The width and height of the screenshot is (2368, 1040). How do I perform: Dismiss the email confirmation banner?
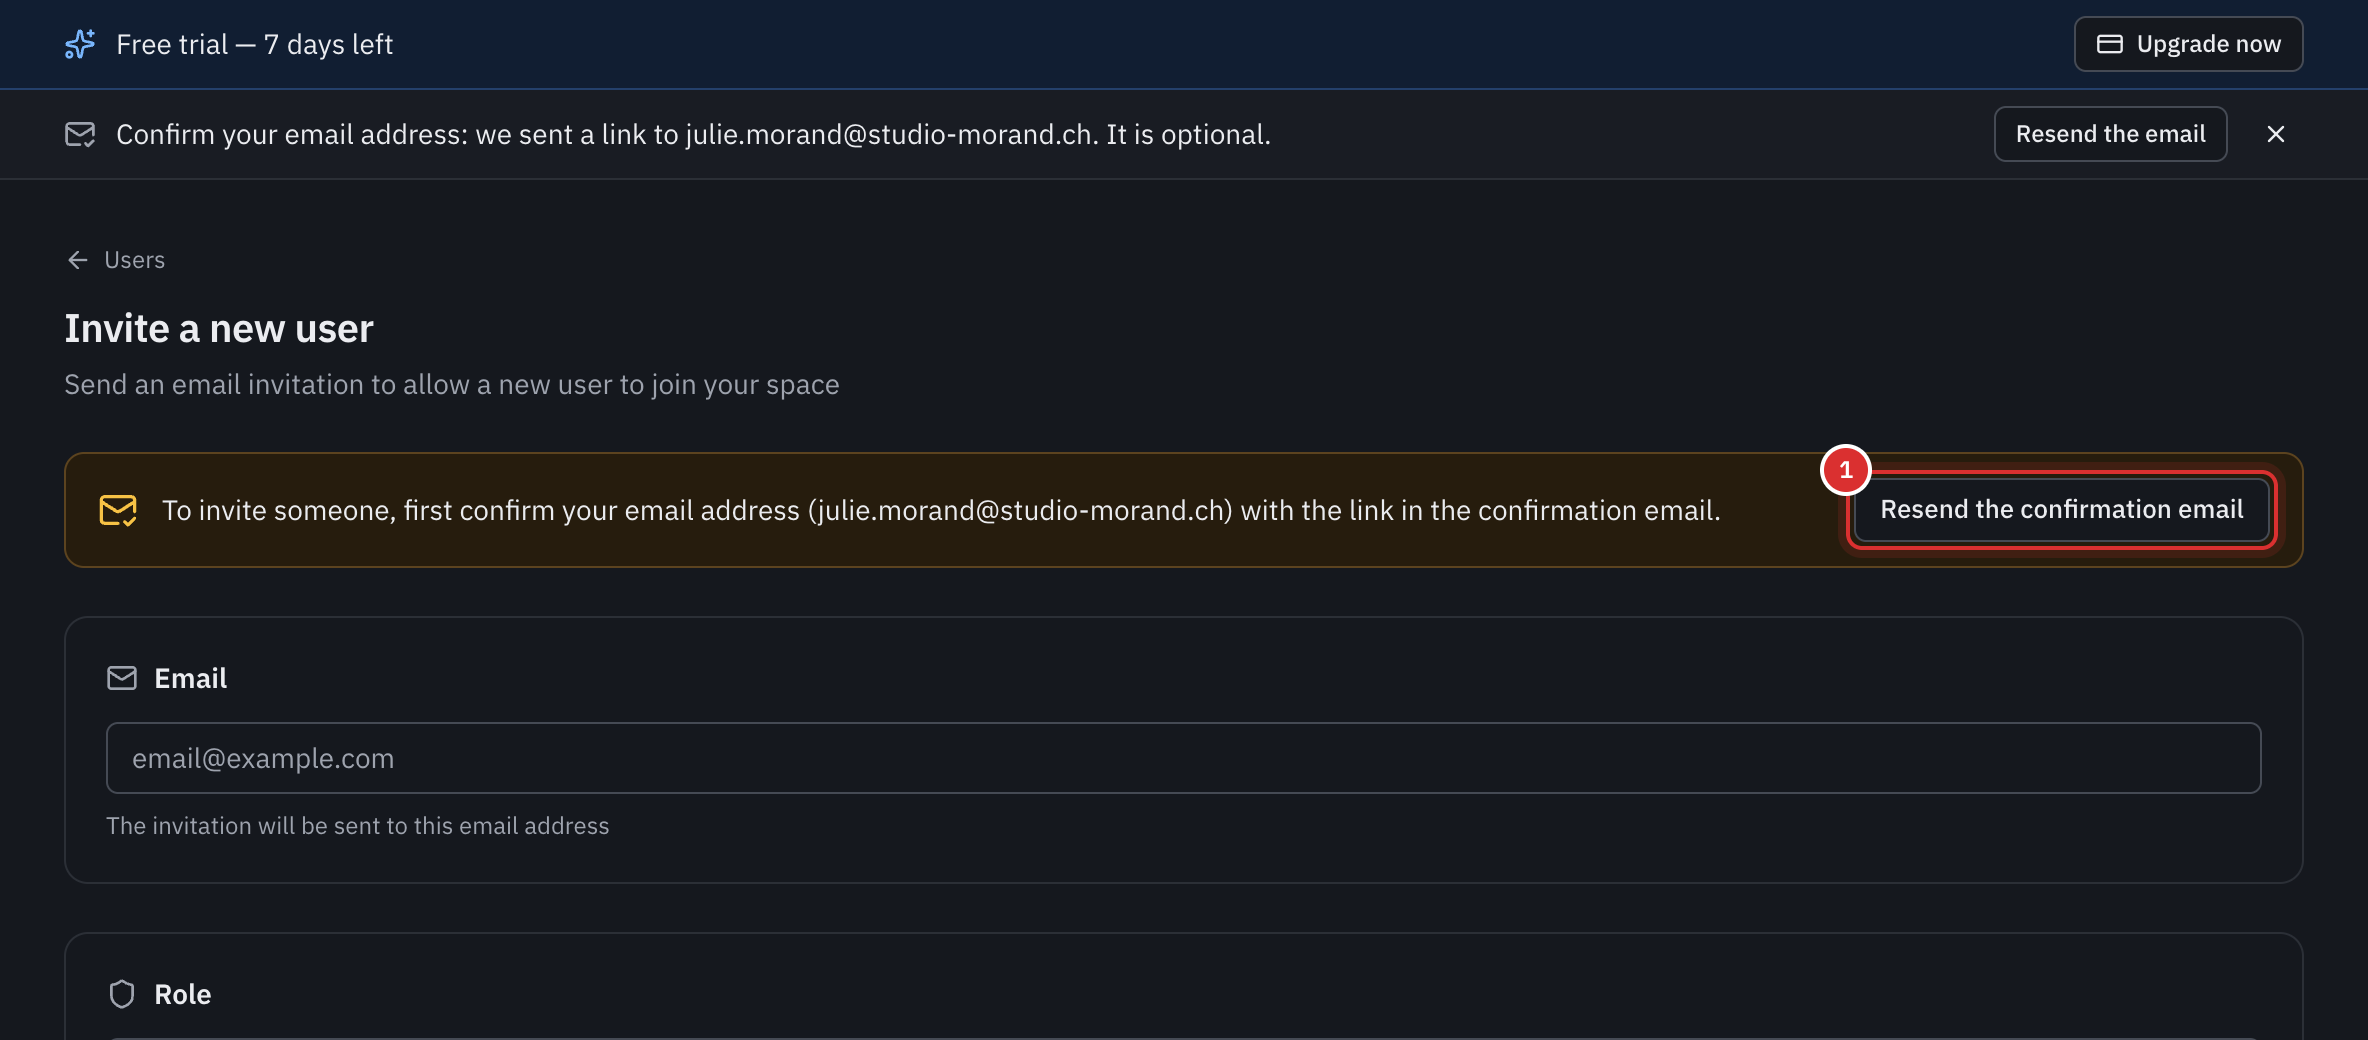[x=2276, y=134]
